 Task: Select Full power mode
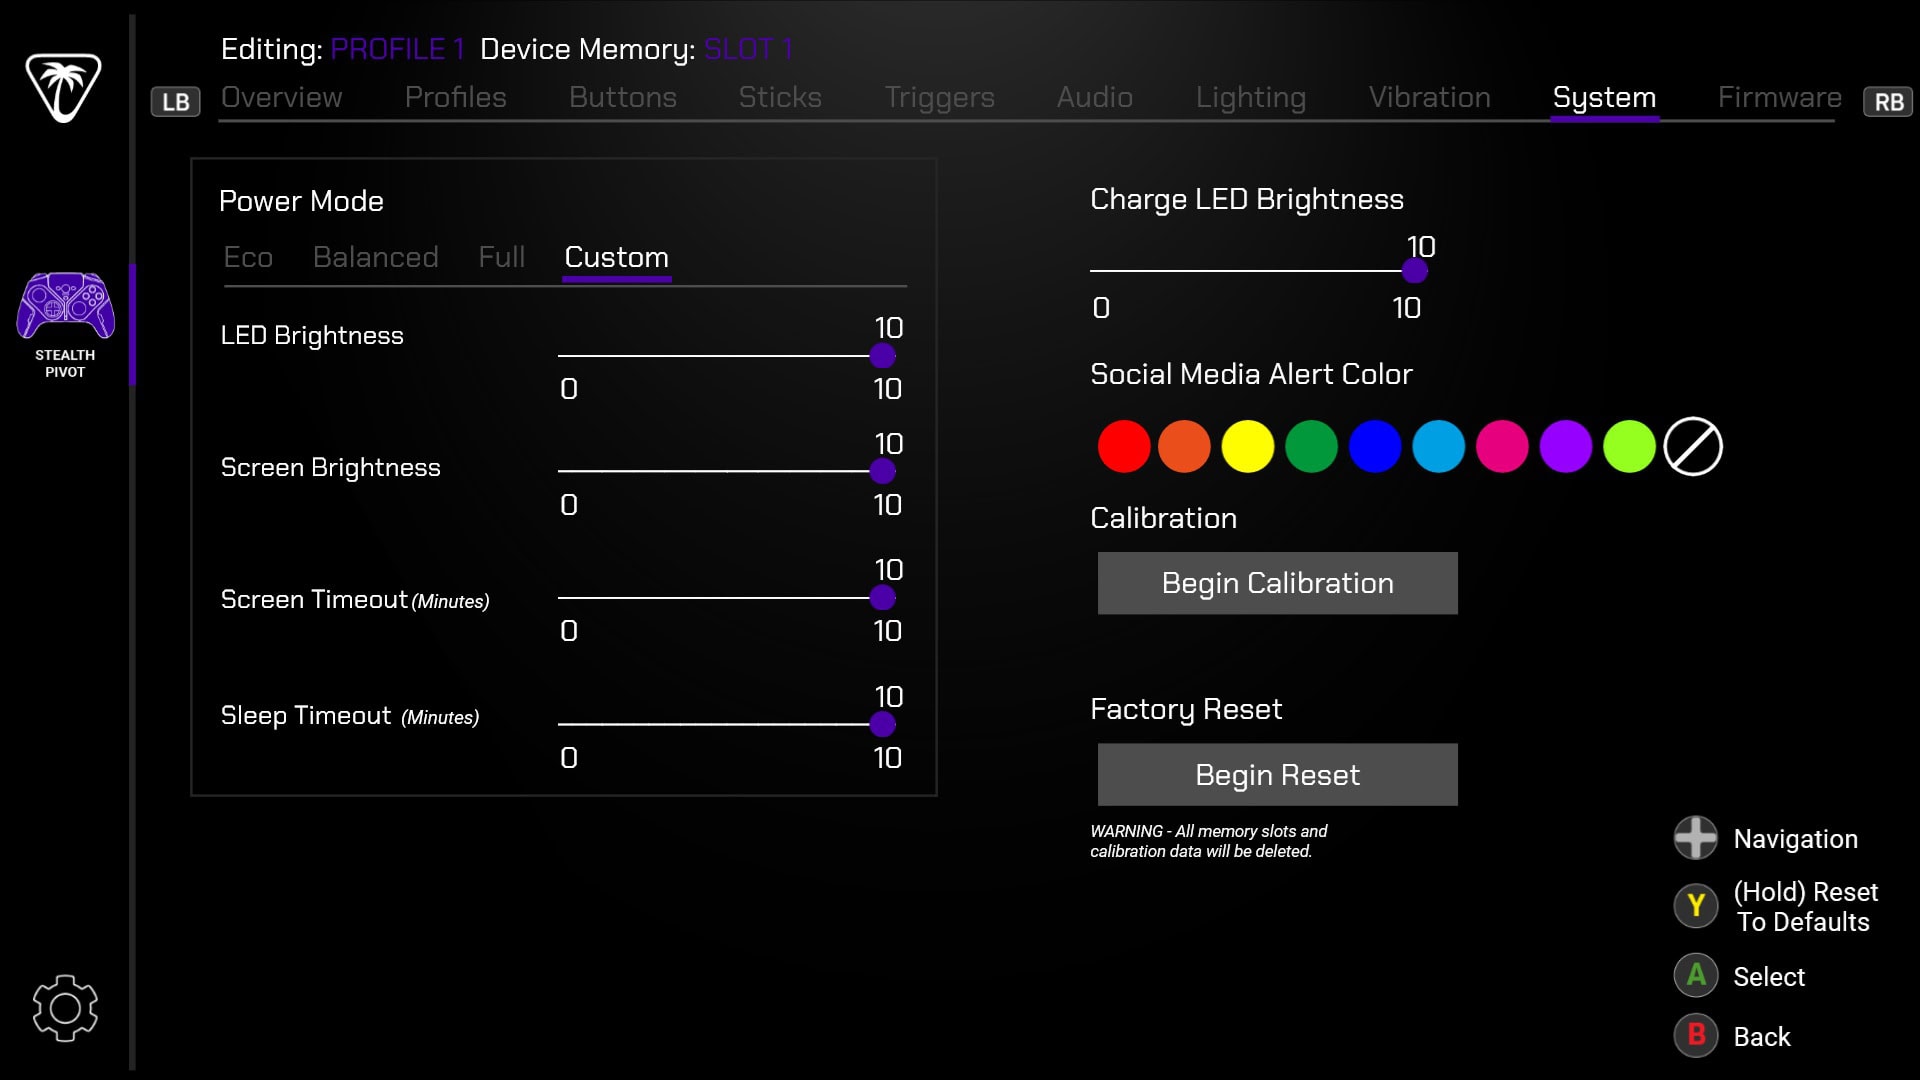(501, 257)
